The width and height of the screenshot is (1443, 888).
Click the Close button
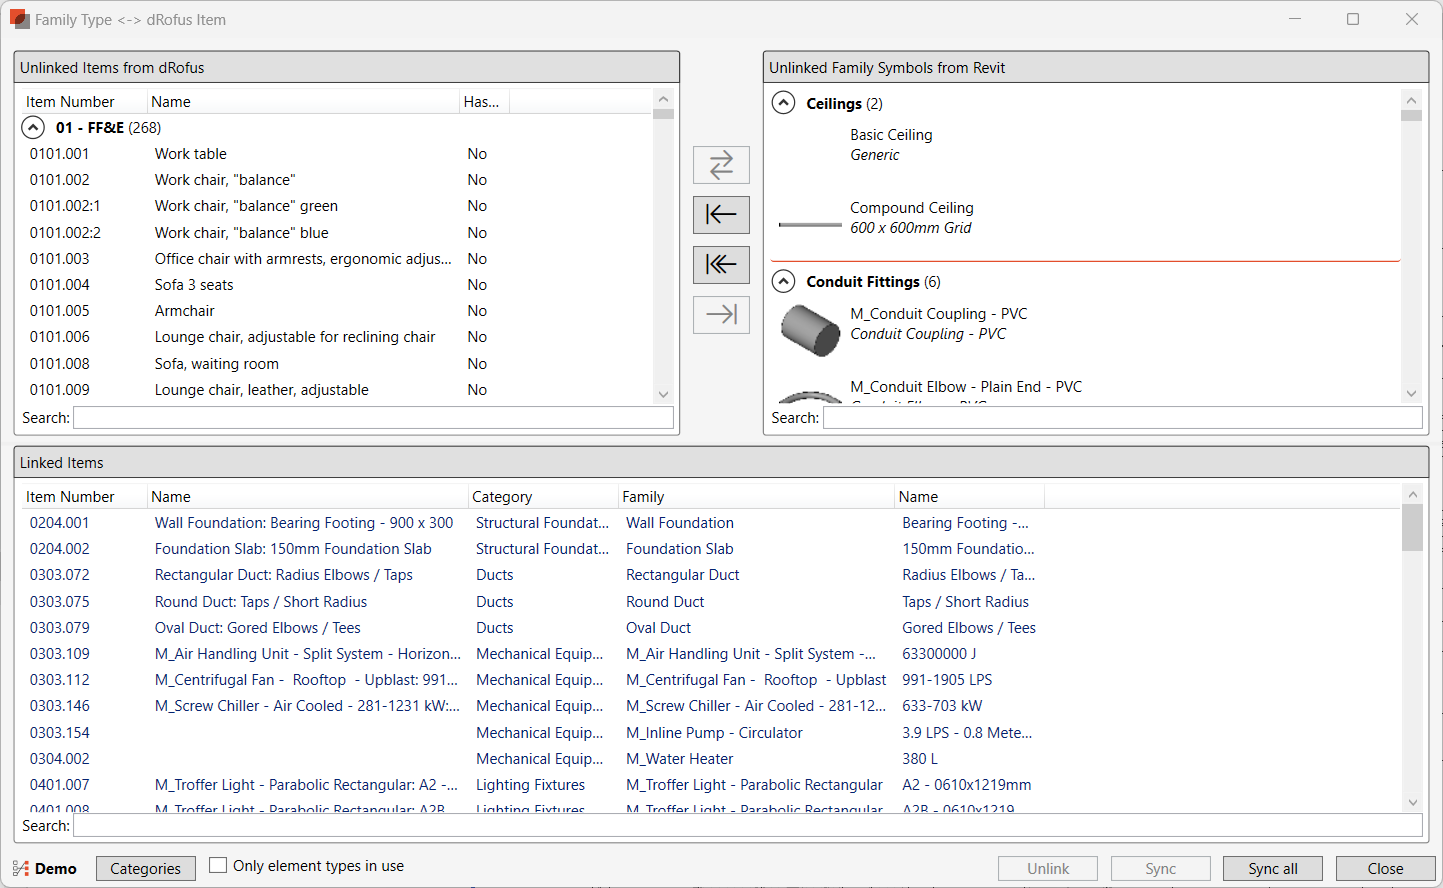tap(1385, 868)
